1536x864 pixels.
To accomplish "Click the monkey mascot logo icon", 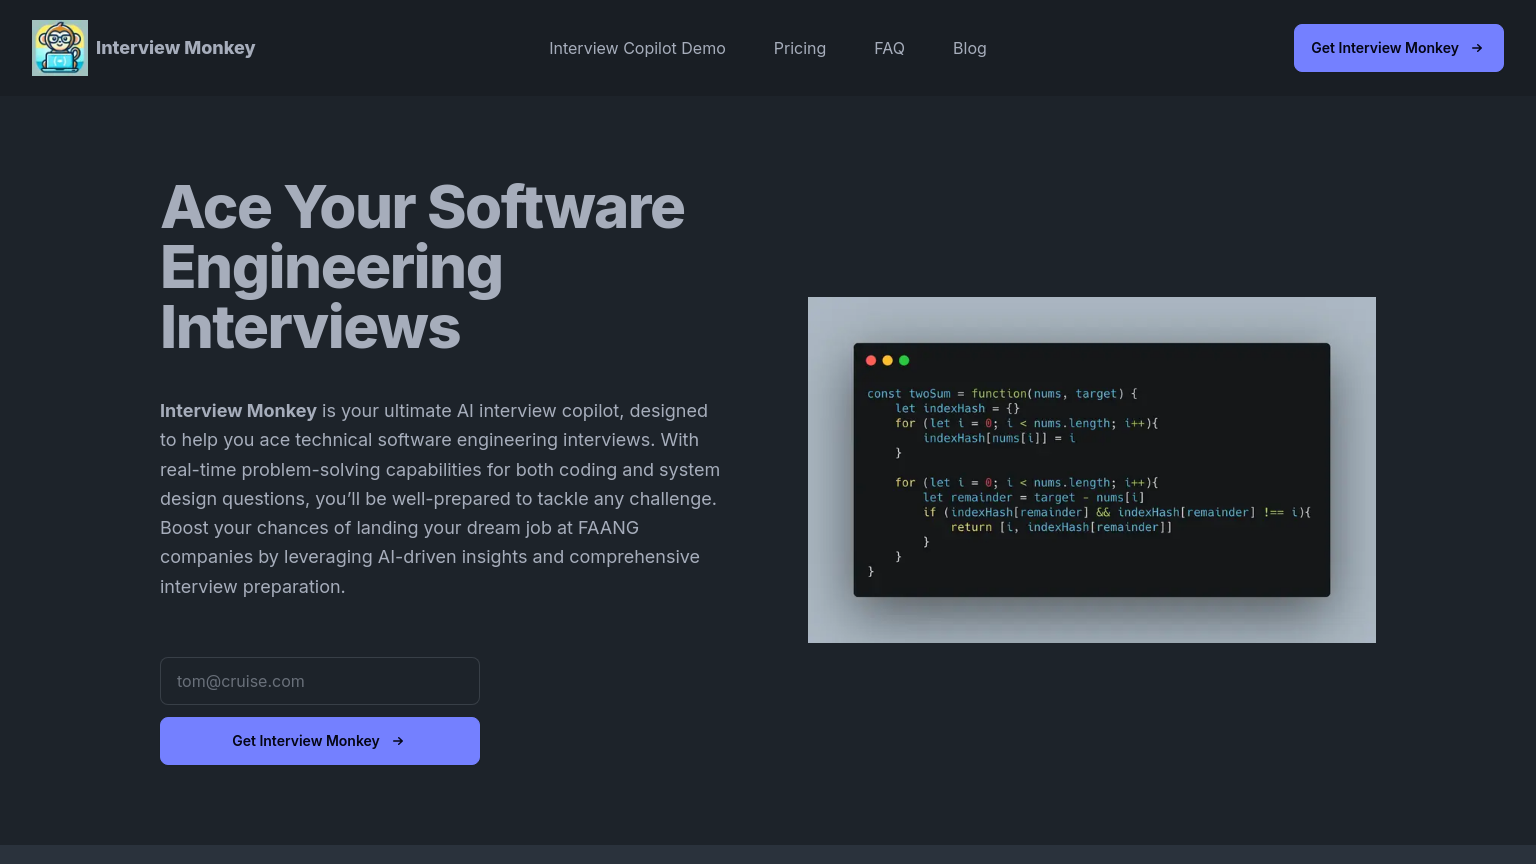I will 60,48.
